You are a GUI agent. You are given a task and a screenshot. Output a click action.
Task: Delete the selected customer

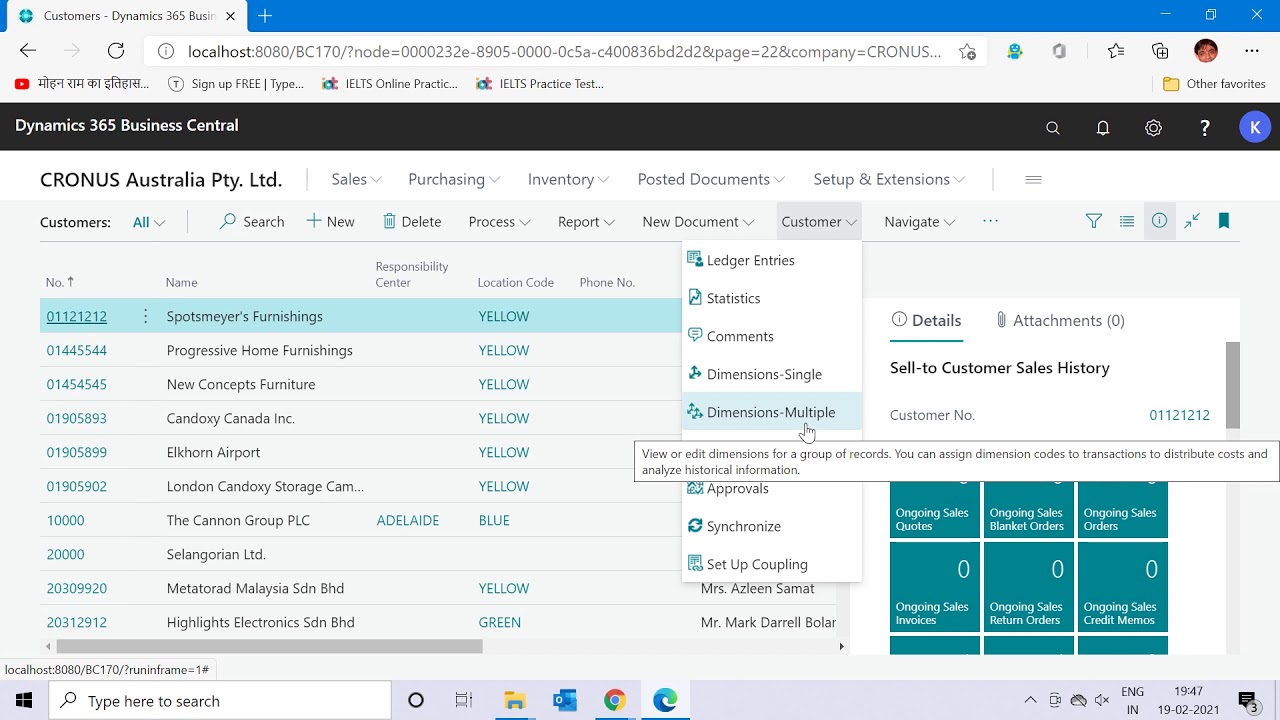[412, 222]
